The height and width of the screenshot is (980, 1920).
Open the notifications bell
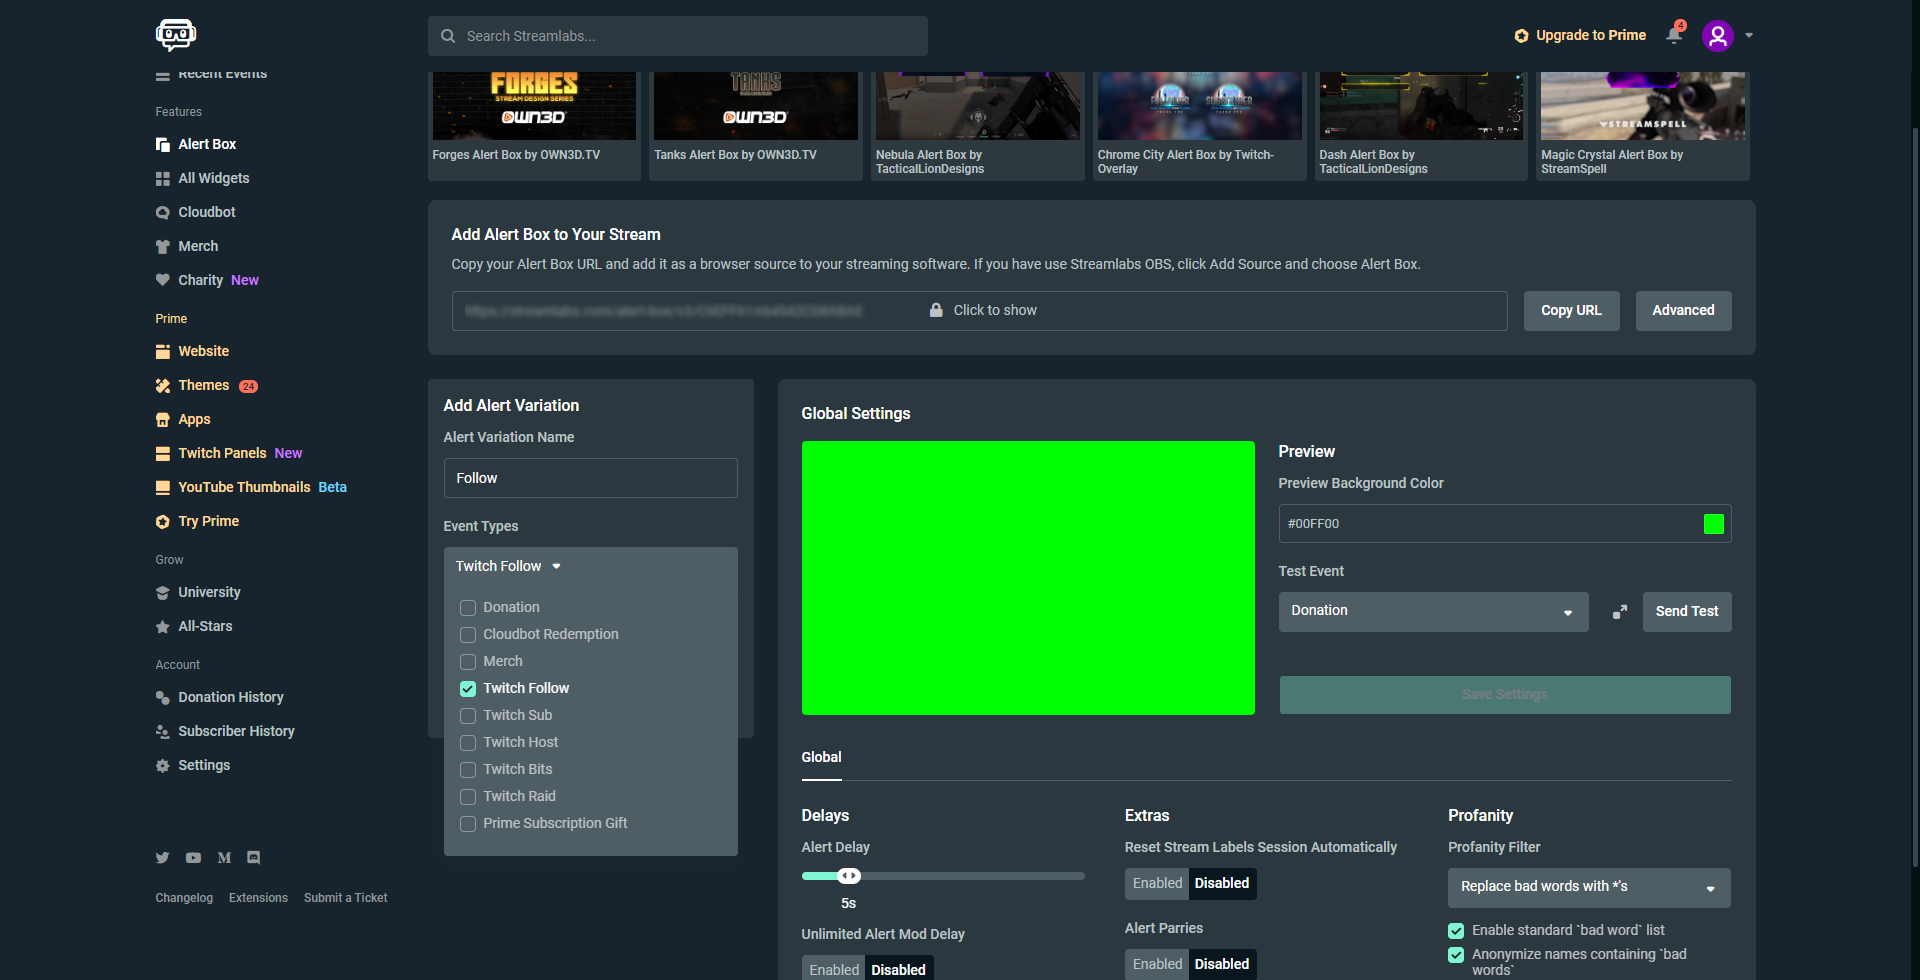click(x=1674, y=35)
